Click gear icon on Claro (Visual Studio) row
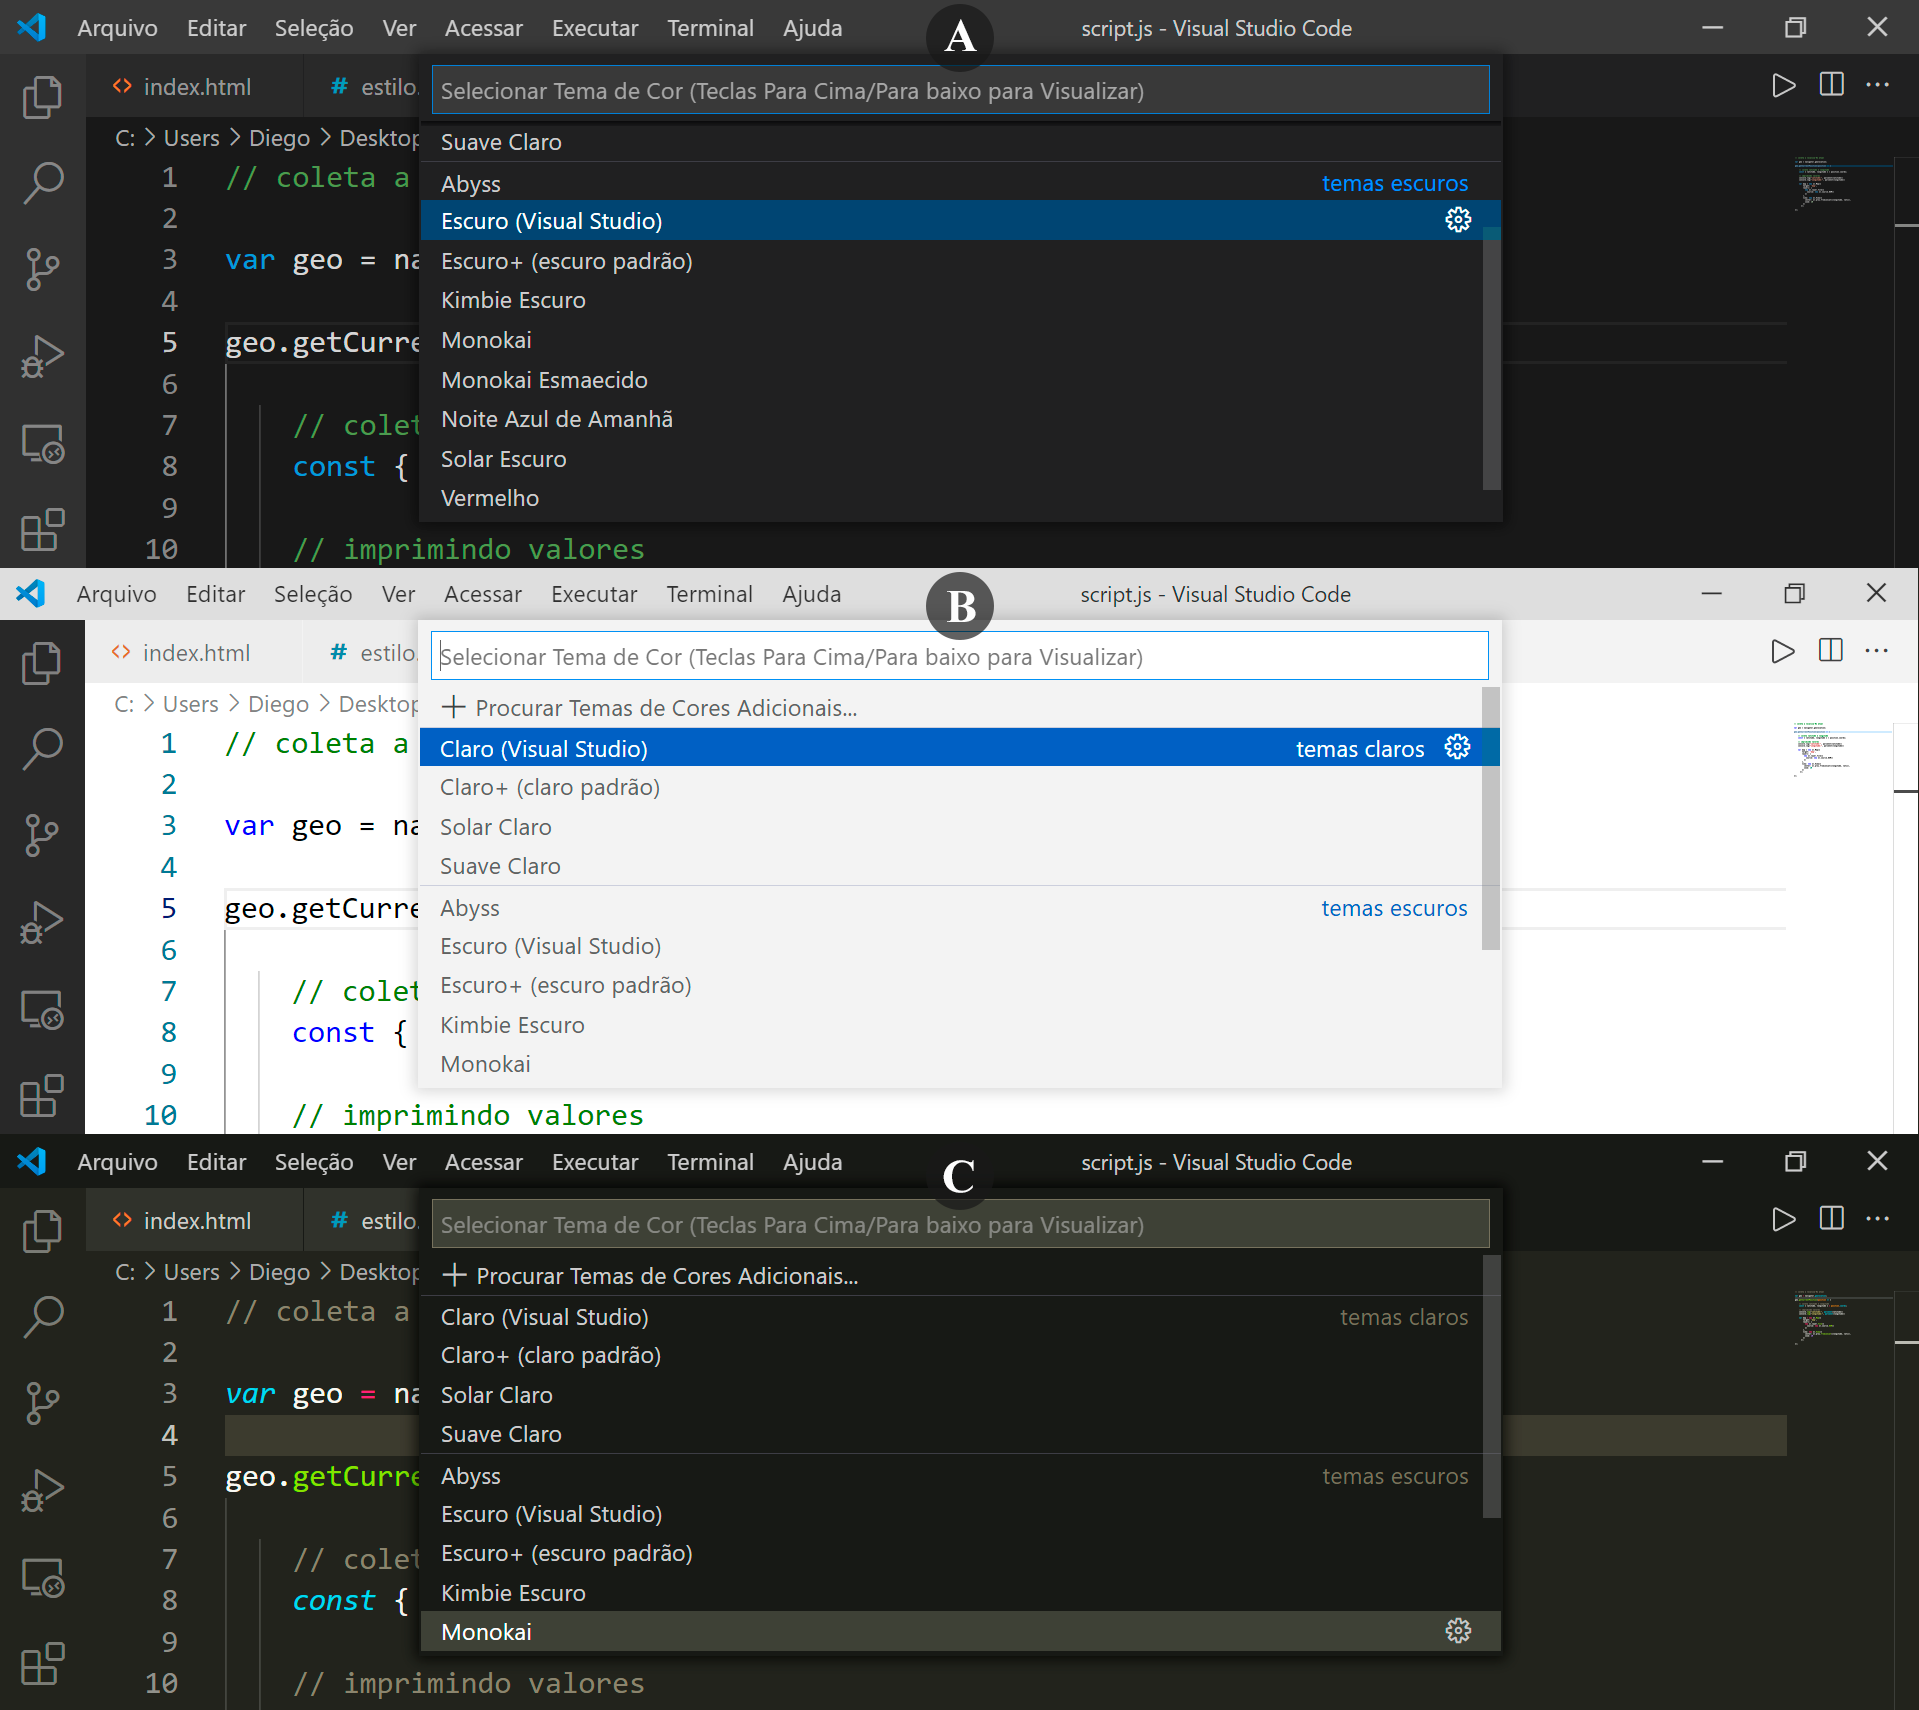This screenshot has width=1919, height=1710. tap(1457, 747)
